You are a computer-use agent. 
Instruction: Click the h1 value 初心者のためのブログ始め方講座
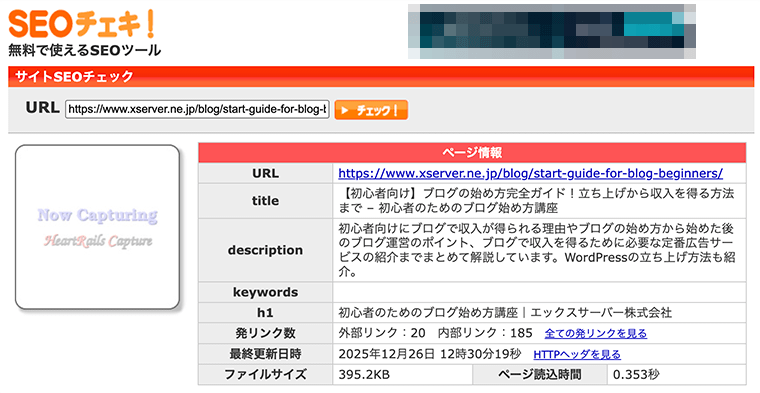505,313
